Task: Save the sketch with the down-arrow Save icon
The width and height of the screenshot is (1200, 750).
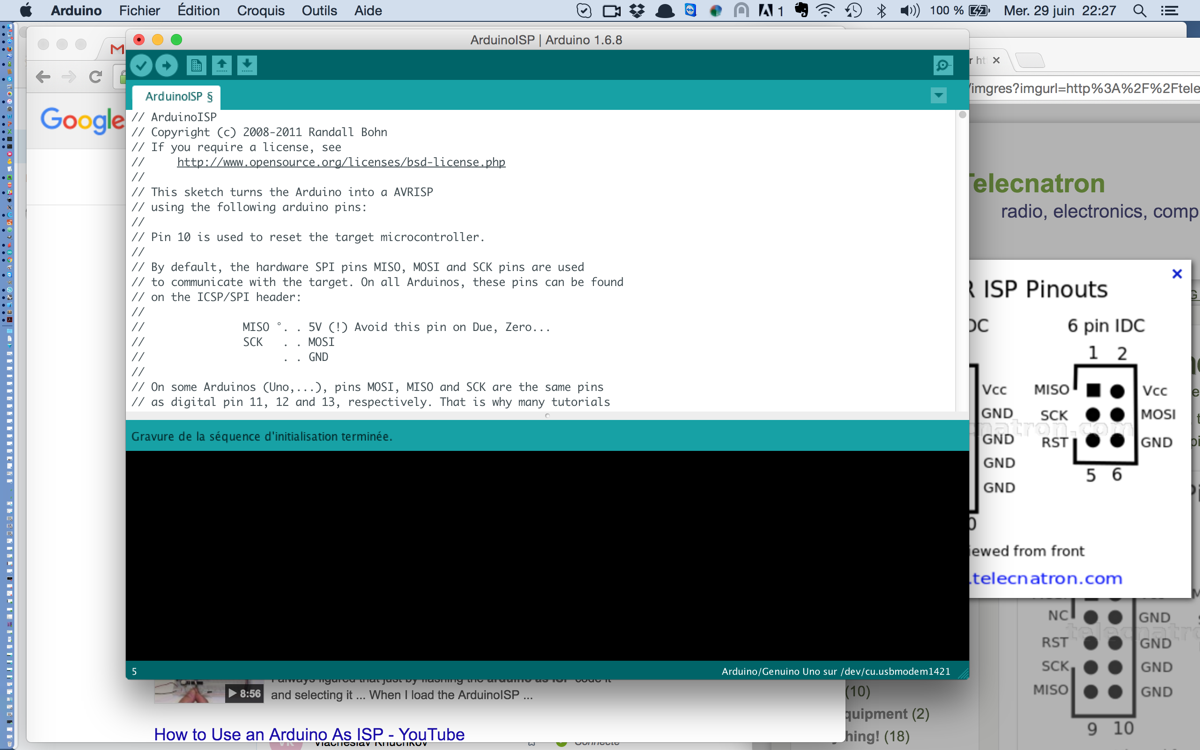Action: point(247,65)
